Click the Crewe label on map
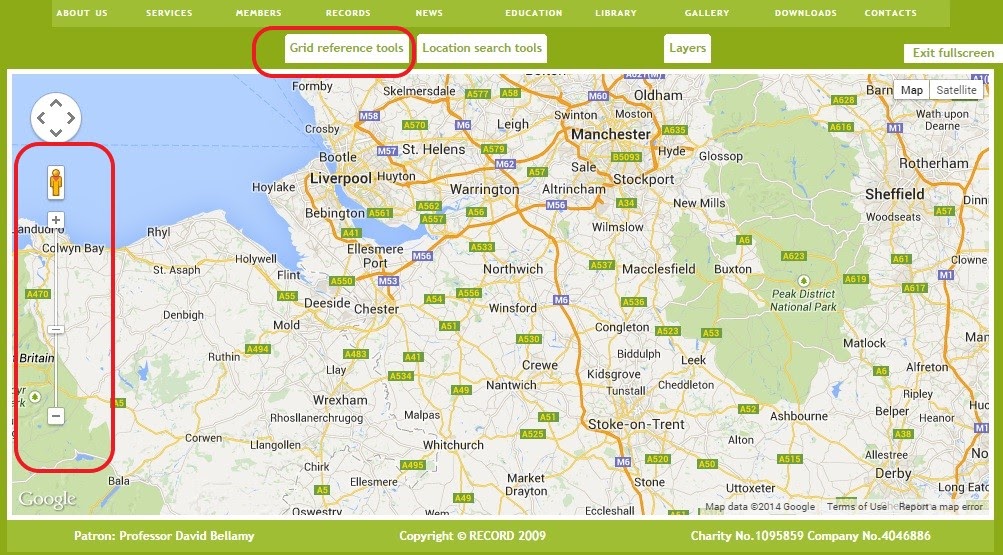The image size is (1003, 555). (540, 365)
